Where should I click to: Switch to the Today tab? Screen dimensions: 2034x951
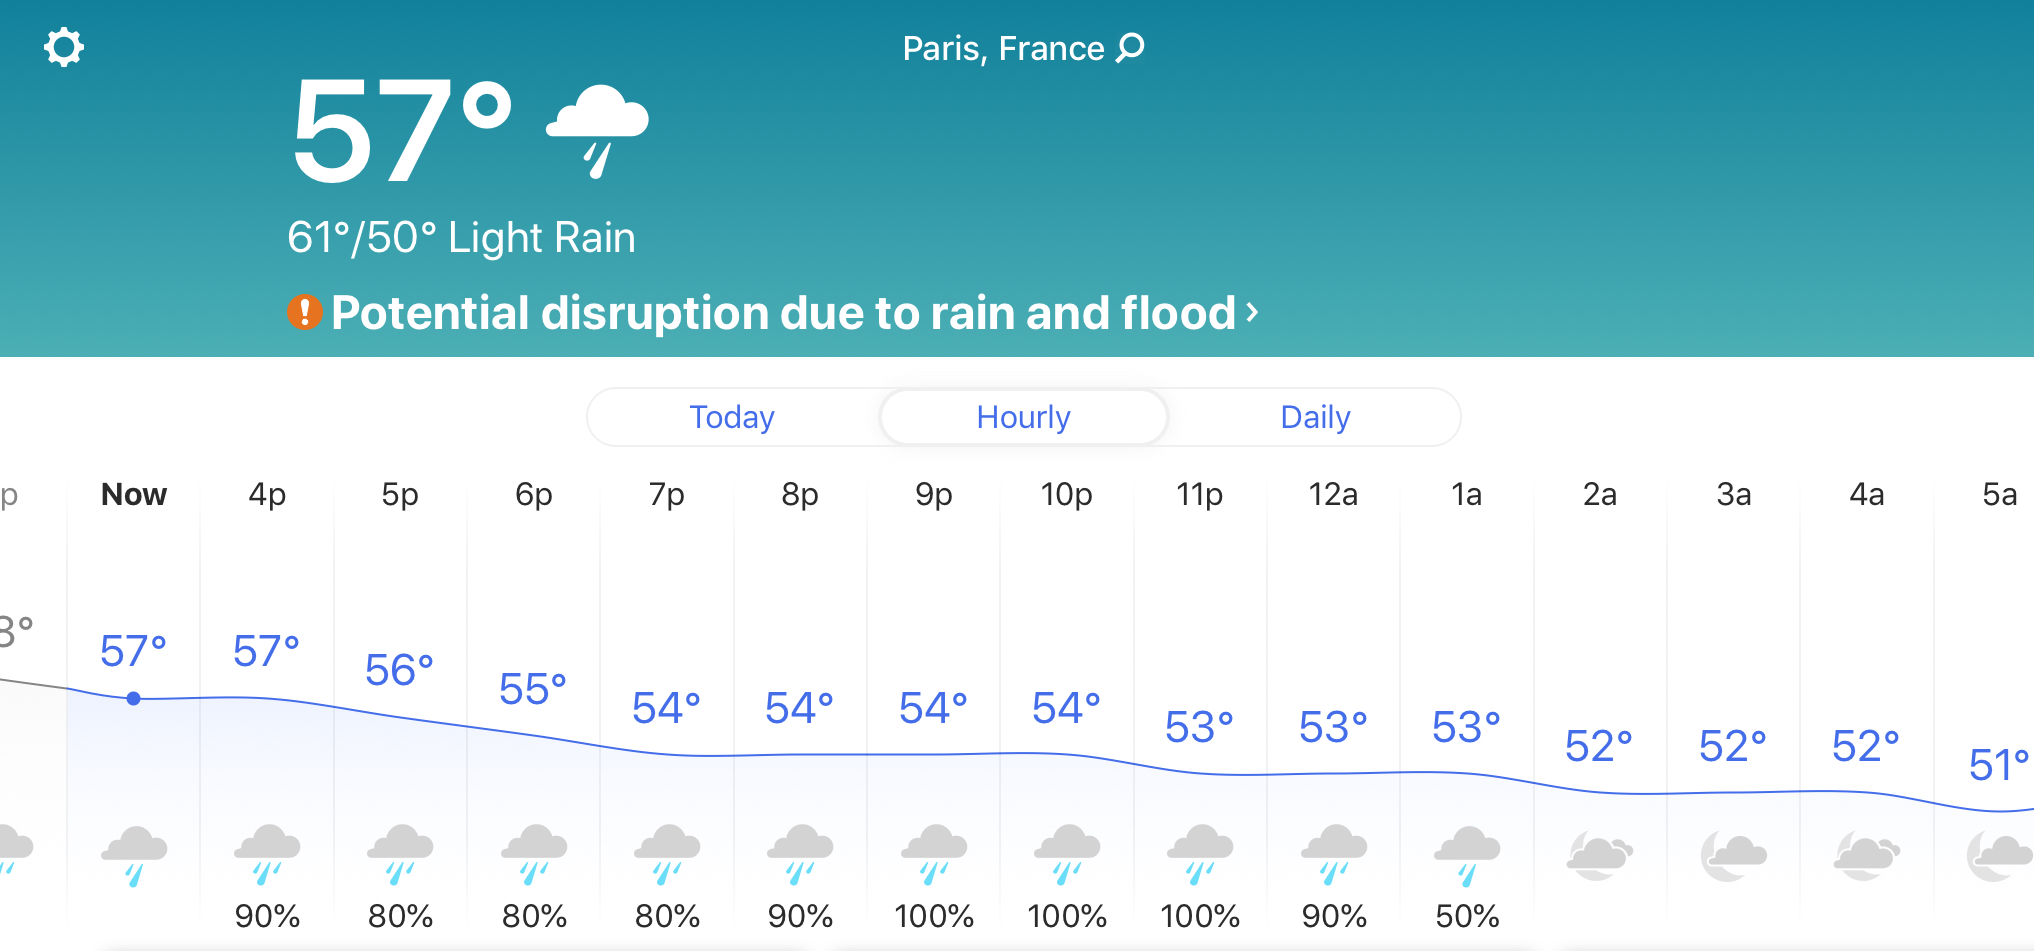click(732, 417)
